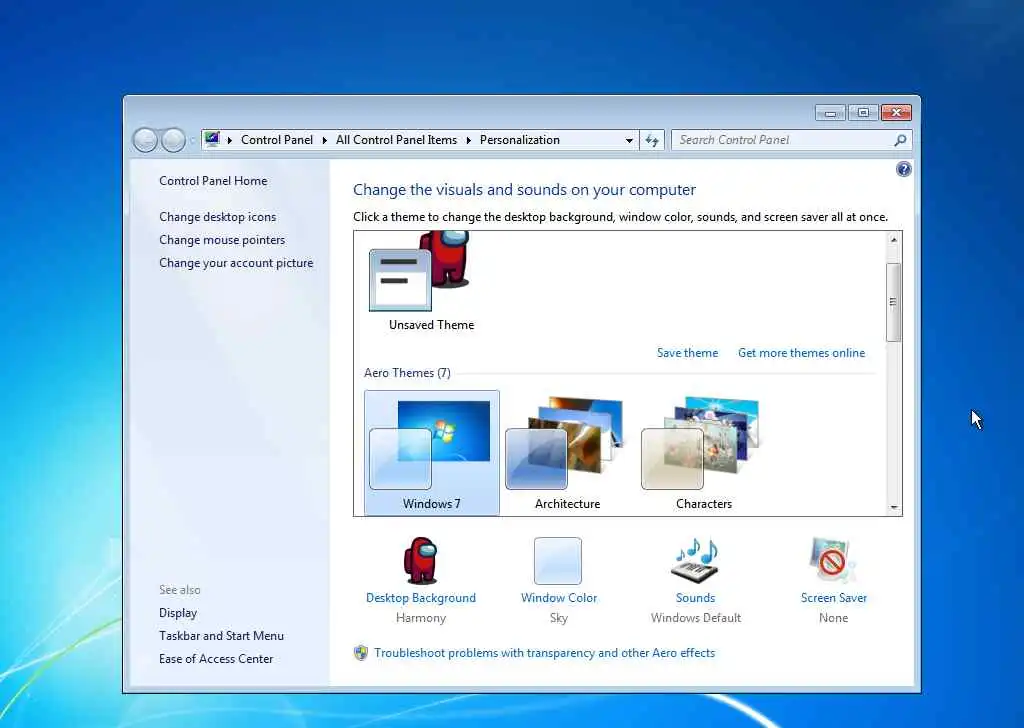Open recent pages dropdown beside Forward button
This screenshot has width=1024, height=728.
coord(192,140)
